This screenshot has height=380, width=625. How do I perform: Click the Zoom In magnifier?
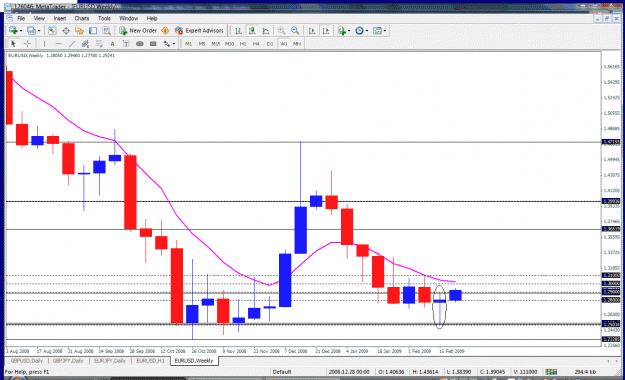point(281,31)
